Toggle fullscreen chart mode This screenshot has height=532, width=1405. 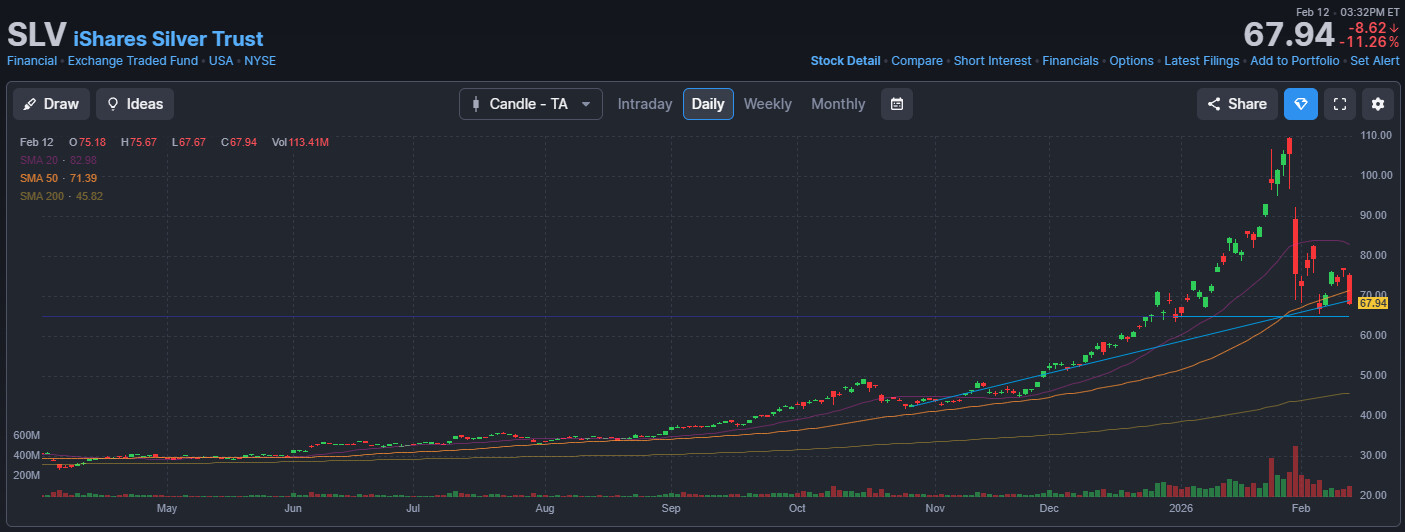tap(1340, 104)
